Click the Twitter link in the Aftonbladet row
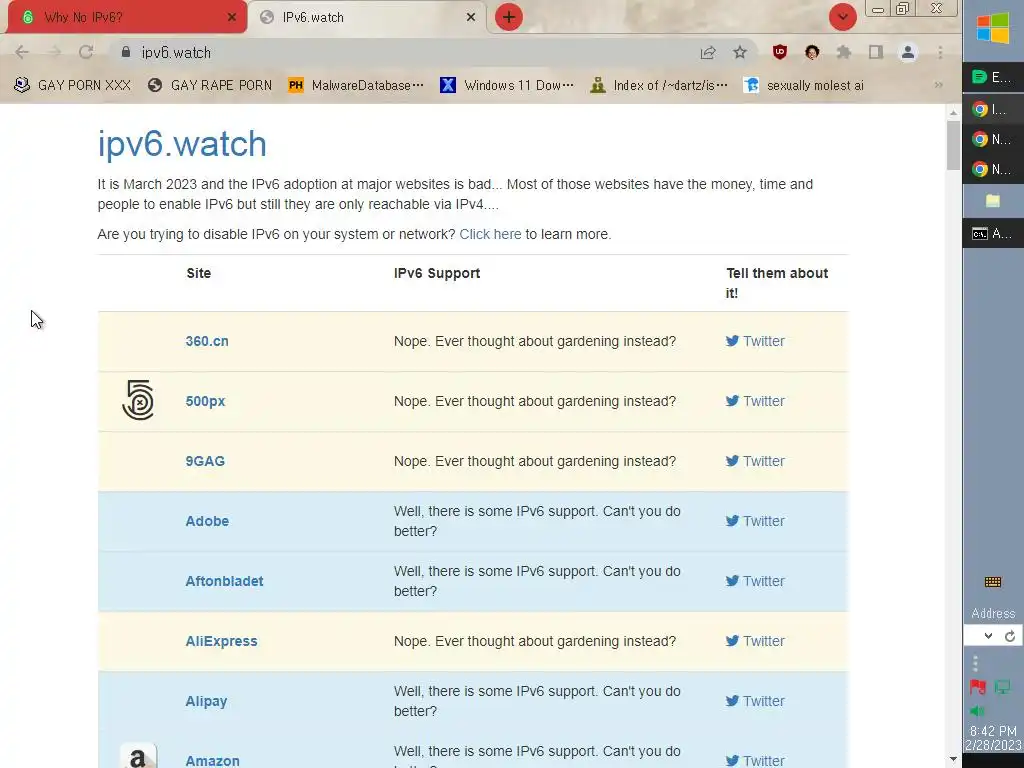Image resolution: width=1024 pixels, height=768 pixels. click(755, 581)
